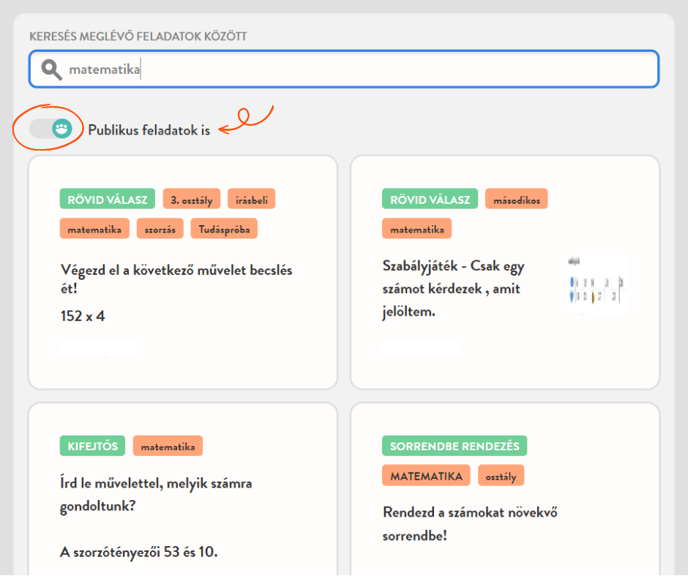Click the magnifier search icon
The width and height of the screenshot is (688, 576).
(x=50, y=70)
